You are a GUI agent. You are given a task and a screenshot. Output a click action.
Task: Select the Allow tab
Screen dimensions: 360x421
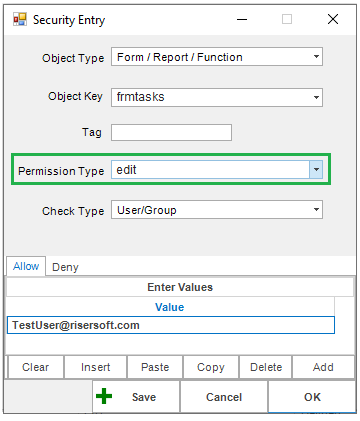pos(26,266)
